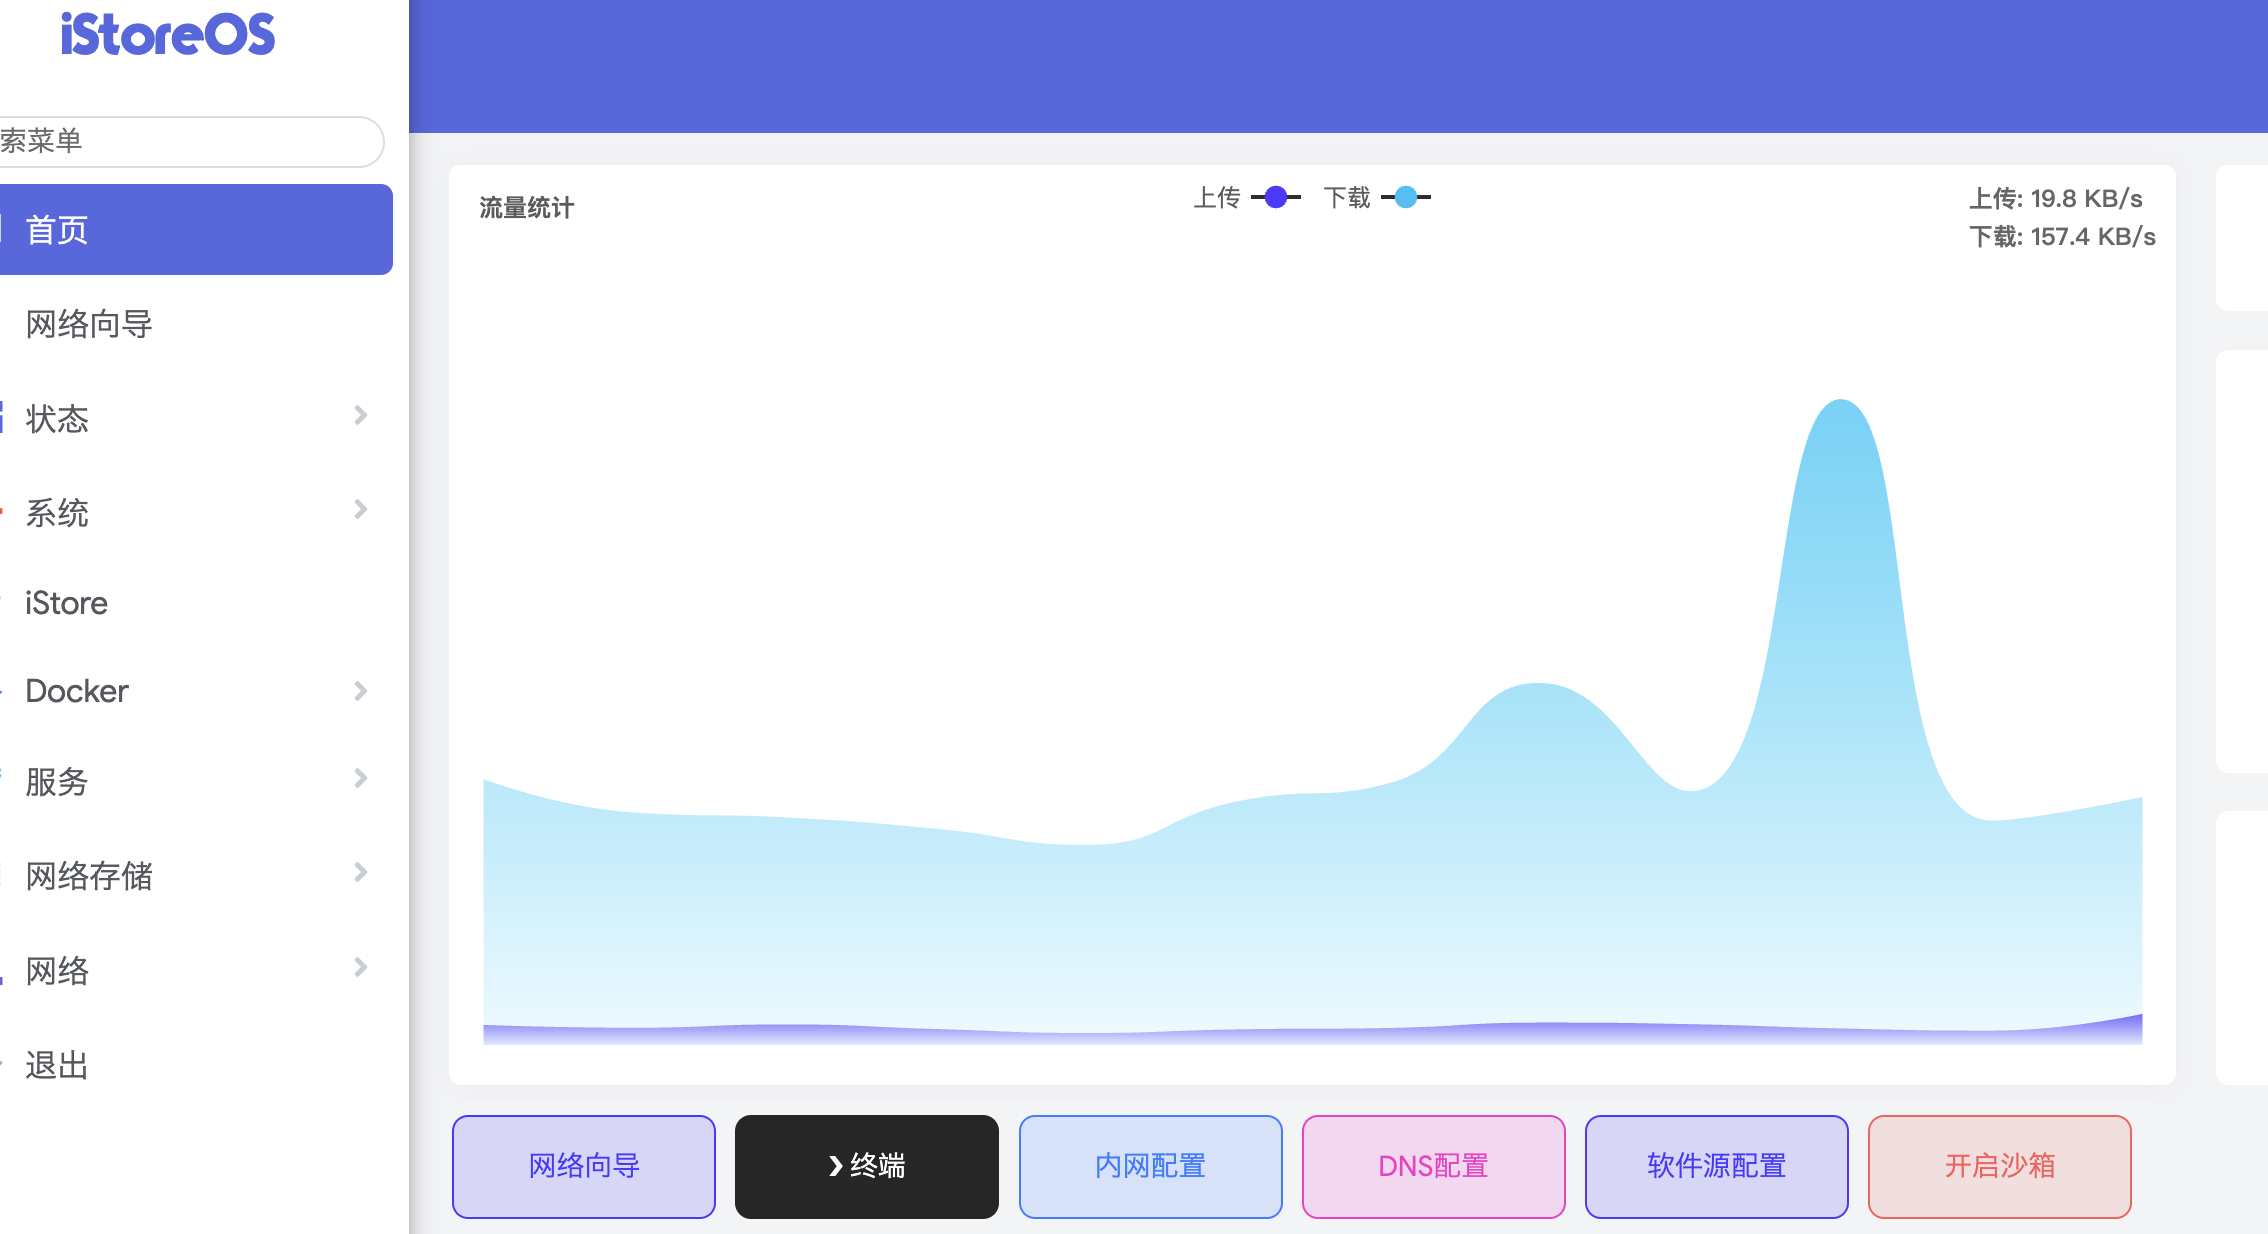The height and width of the screenshot is (1234, 2268).
Task: Expand the 服务 menu chevron
Action: click(361, 778)
